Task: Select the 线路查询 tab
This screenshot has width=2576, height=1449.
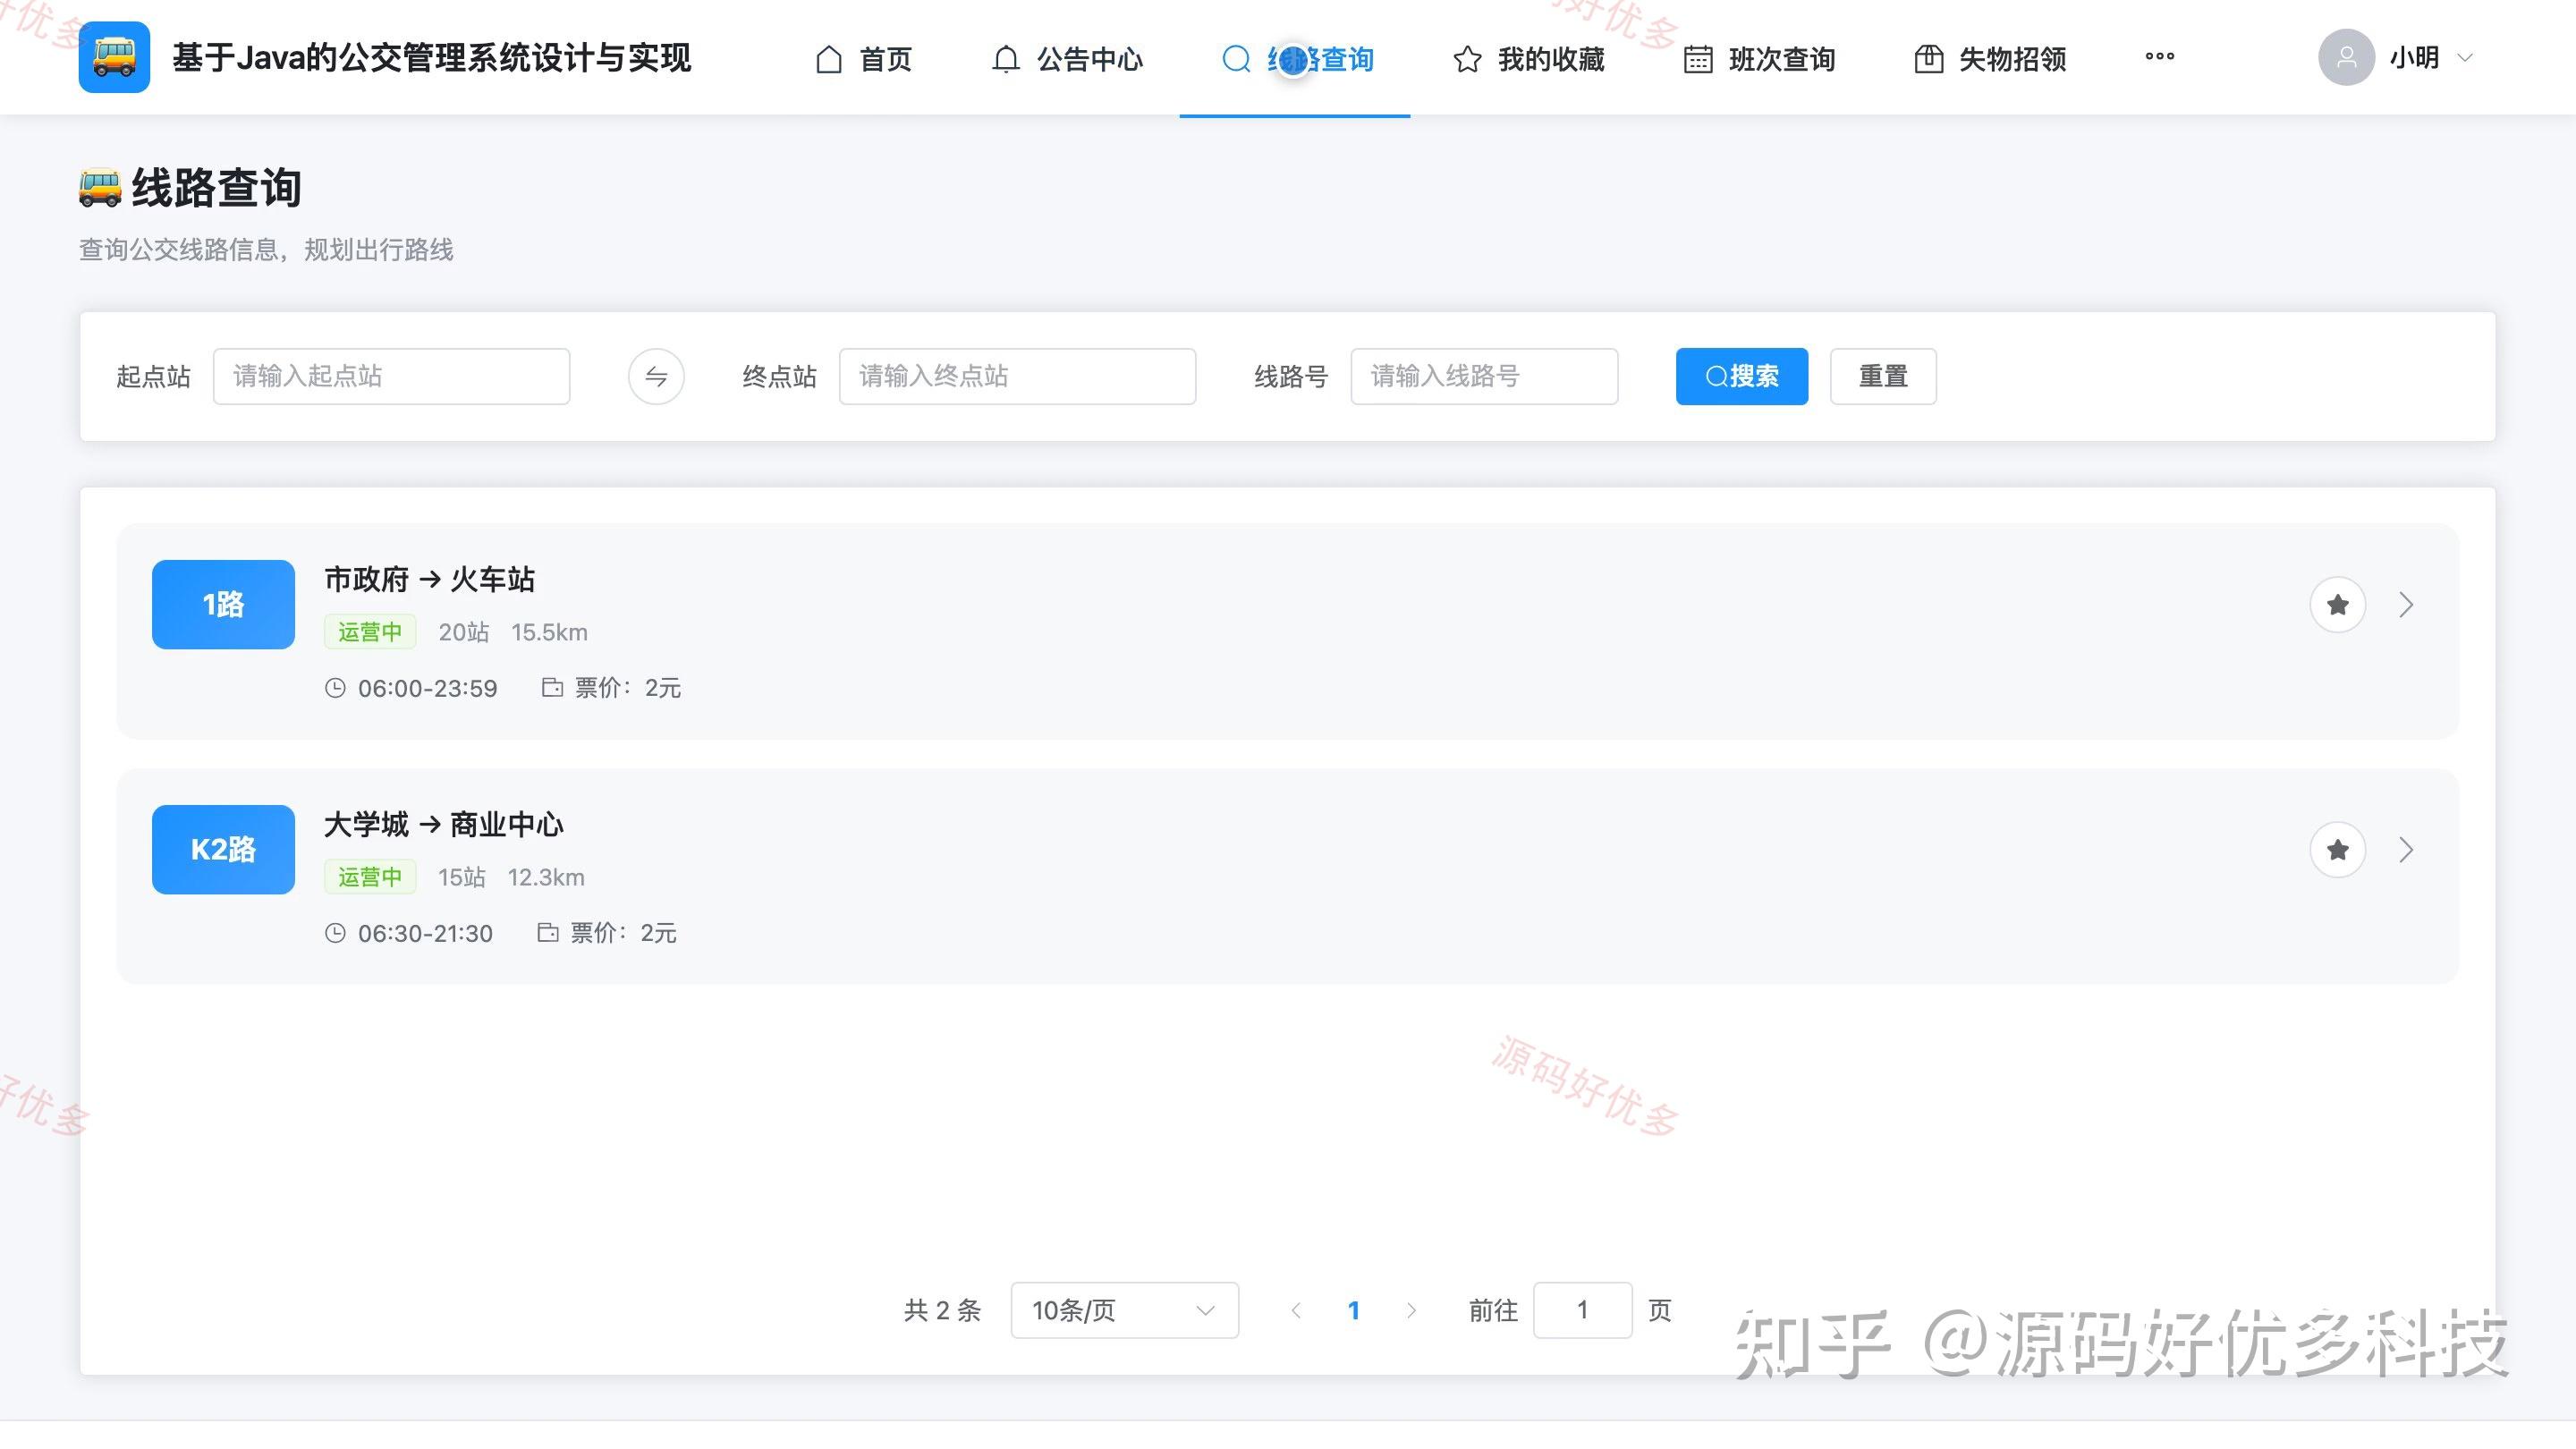Action: 1297,59
